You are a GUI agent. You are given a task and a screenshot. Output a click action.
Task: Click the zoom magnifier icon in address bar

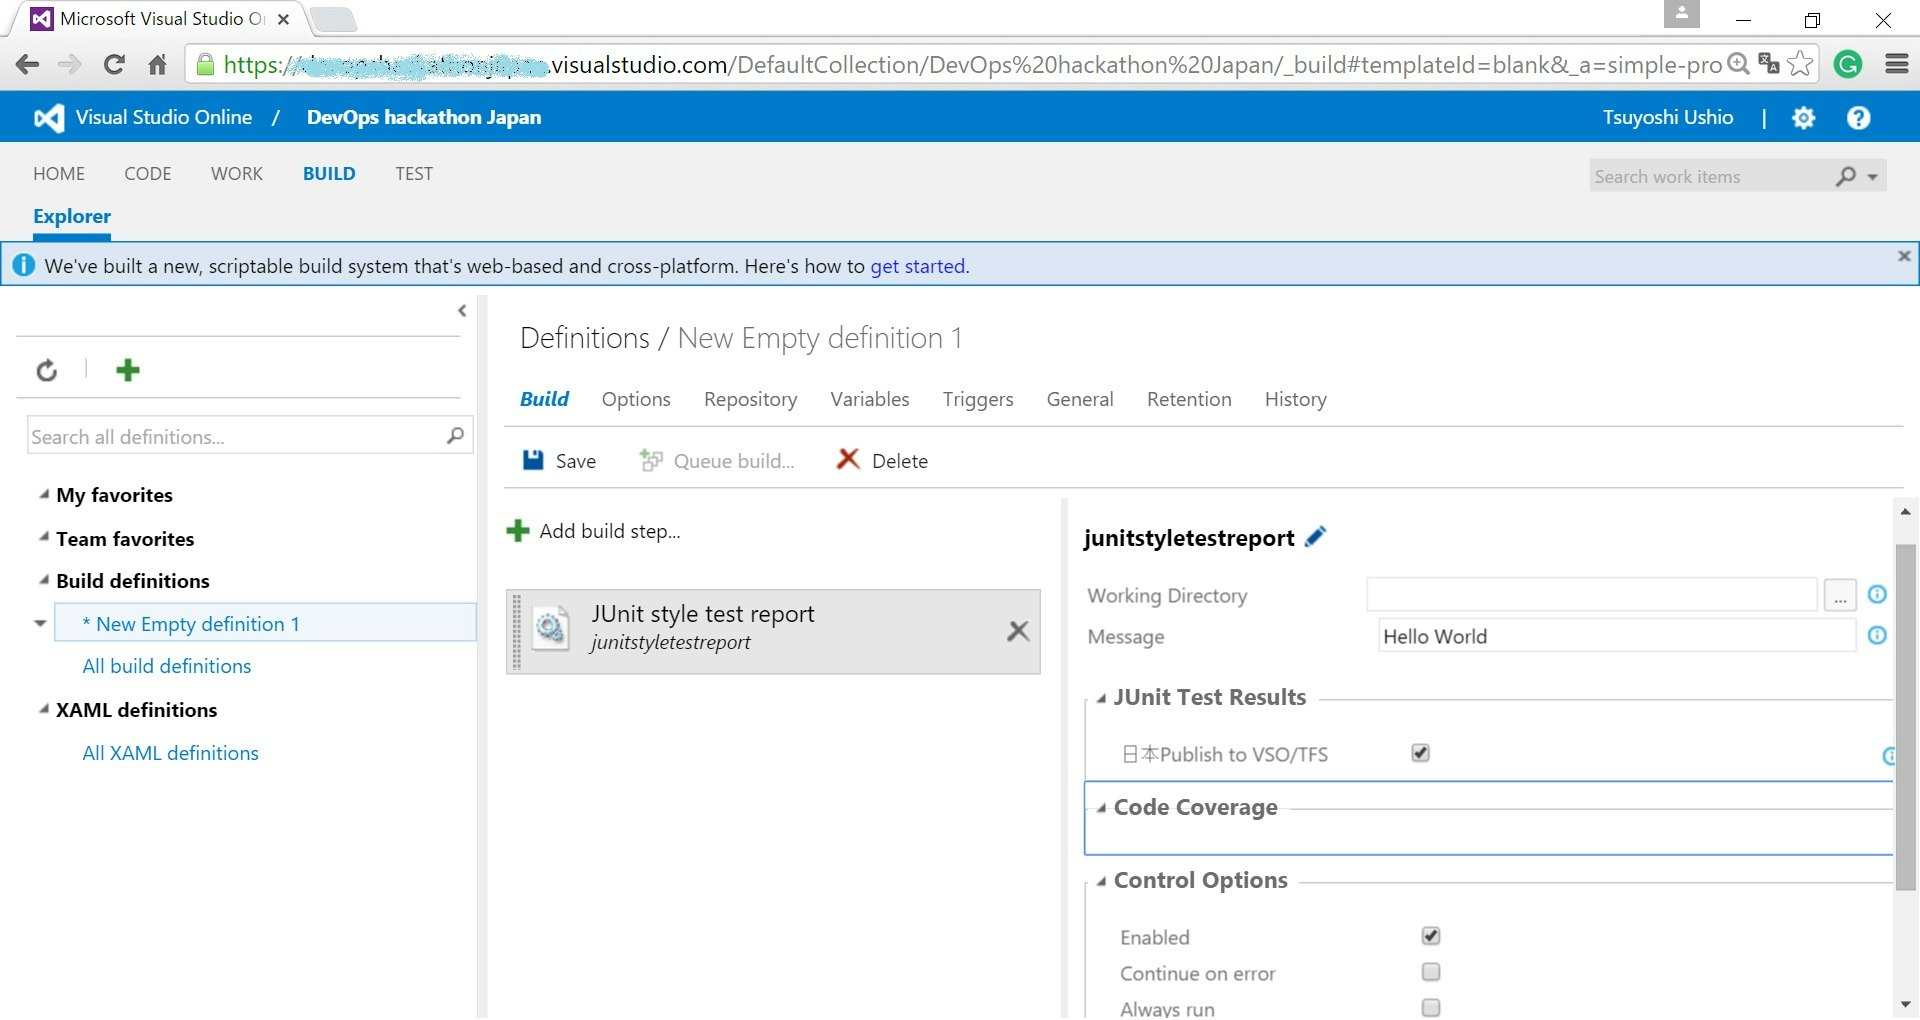tap(1738, 64)
